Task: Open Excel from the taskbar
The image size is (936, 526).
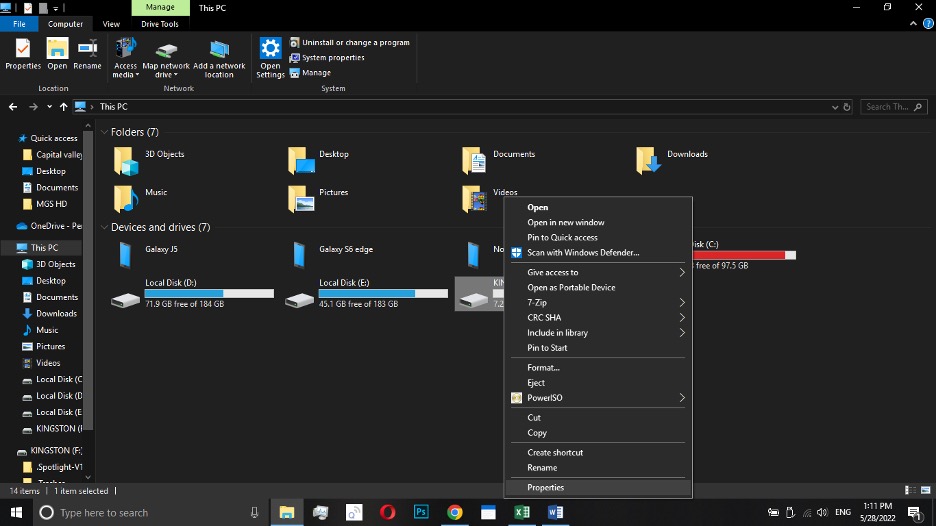Action: click(x=522, y=512)
